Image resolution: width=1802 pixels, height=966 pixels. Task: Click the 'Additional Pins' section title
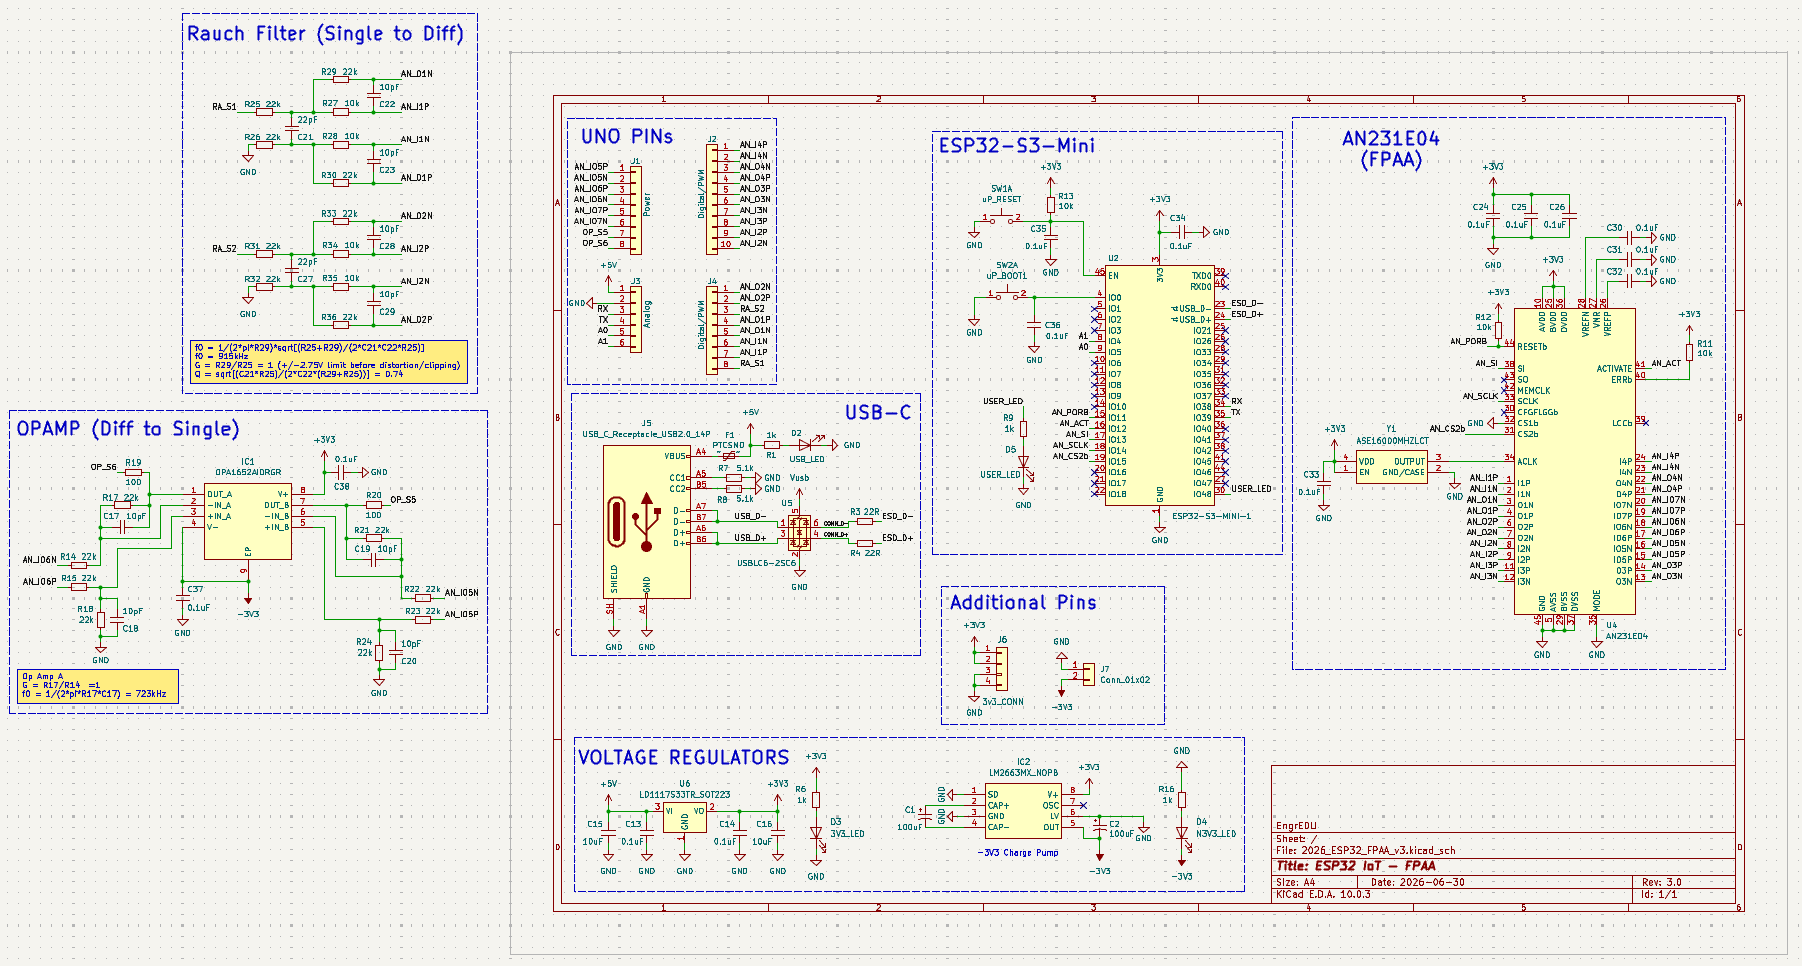point(1023,602)
